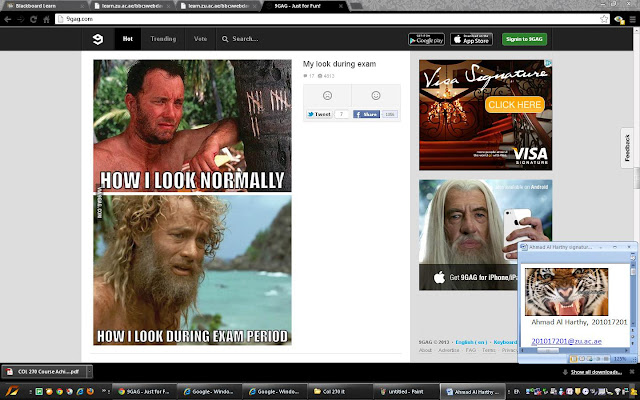Open the Advertise footer link

[x=448, y=350]
